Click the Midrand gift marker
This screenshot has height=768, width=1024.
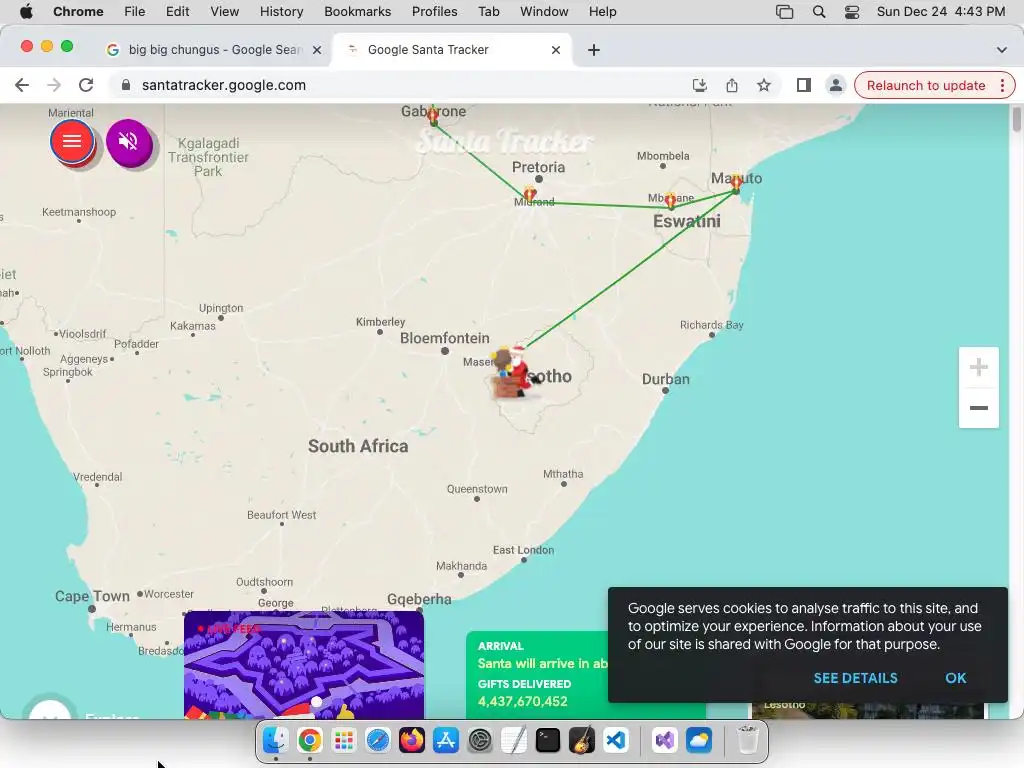[530, 194]
